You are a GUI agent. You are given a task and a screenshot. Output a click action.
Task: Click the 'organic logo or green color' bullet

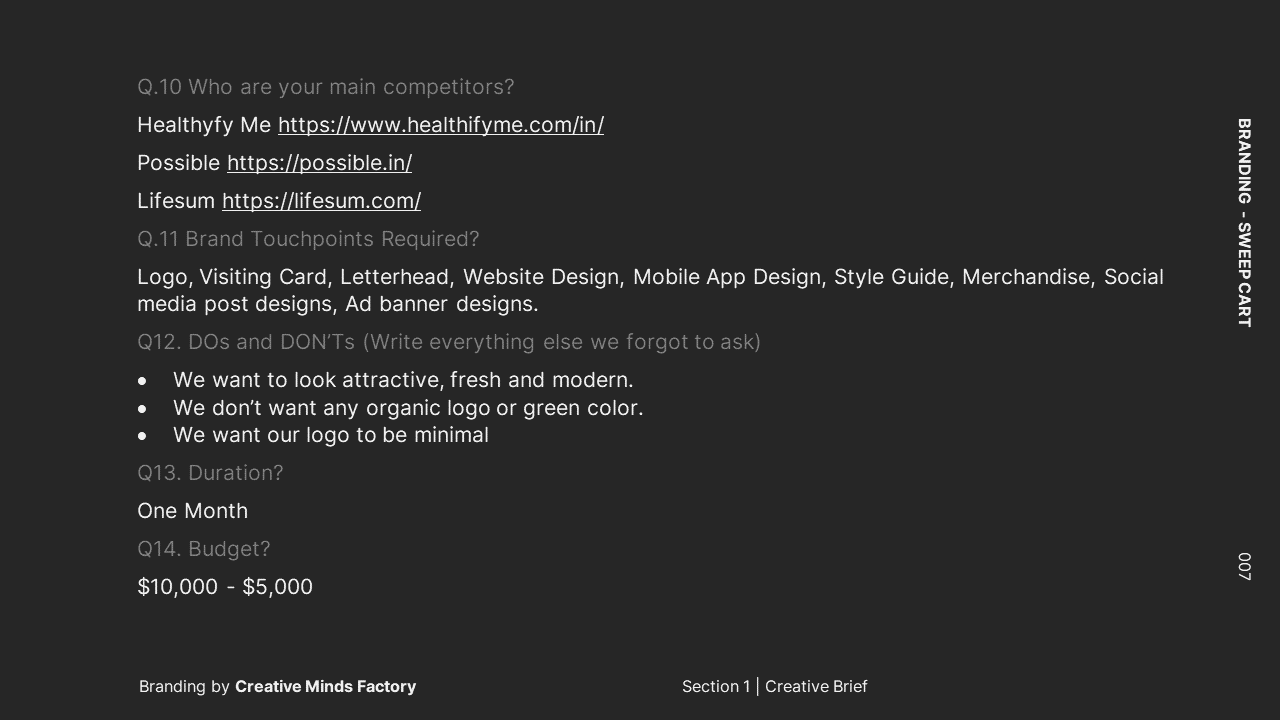click(x=408, y=408)
